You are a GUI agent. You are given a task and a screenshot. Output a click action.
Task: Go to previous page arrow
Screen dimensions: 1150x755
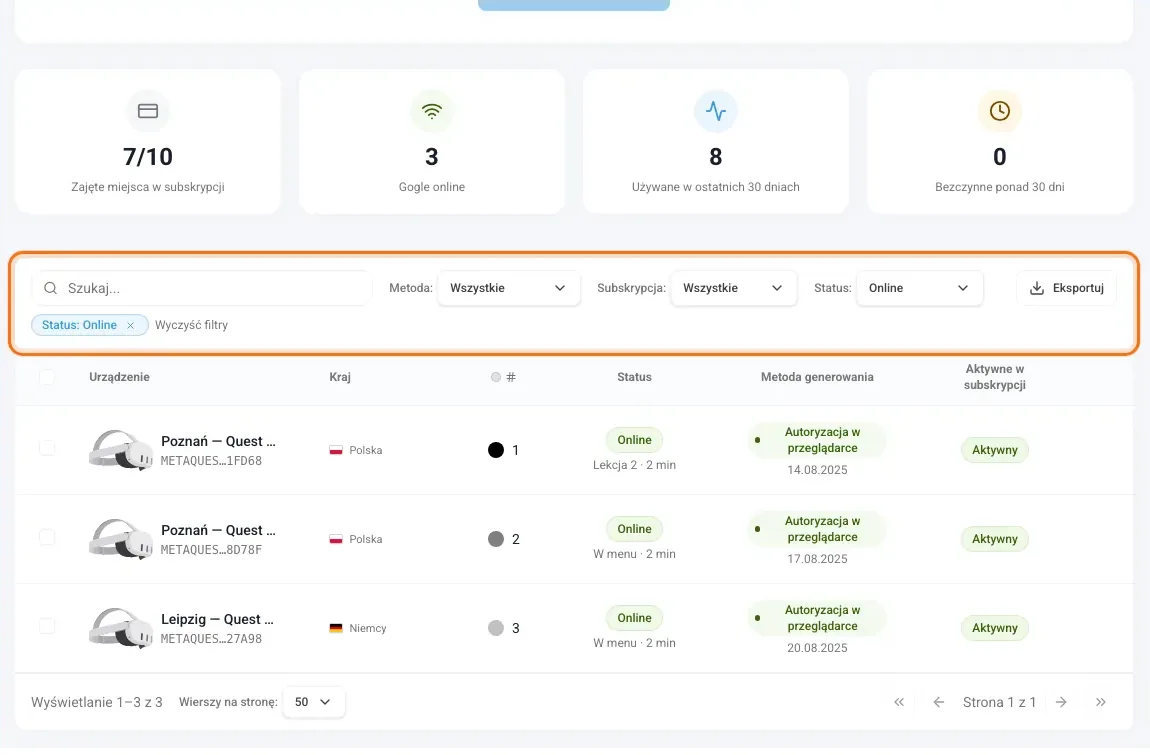pyautogui.click(x=938, y=702)
